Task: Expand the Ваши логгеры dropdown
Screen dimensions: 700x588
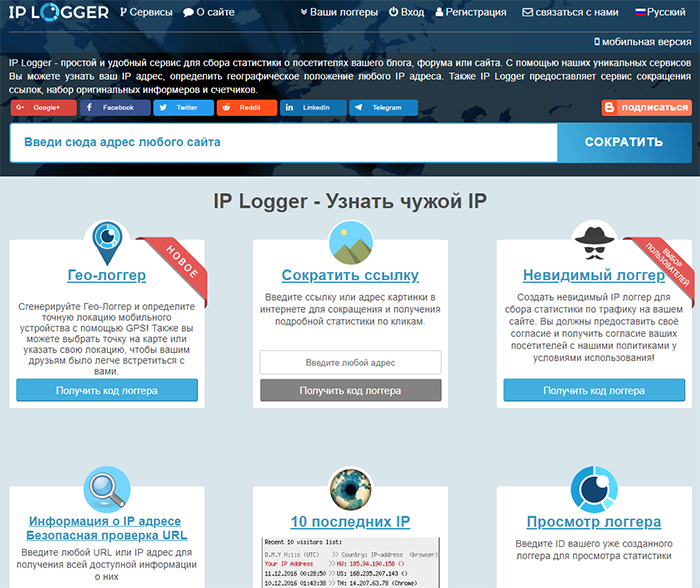Action: click(x=339, y=12)
